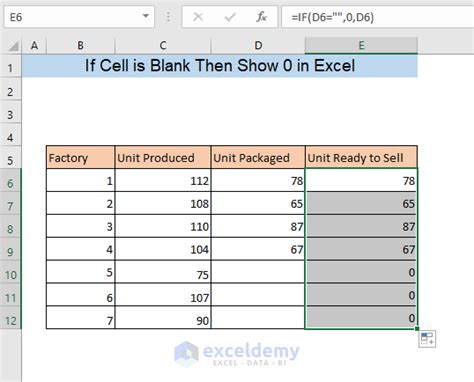Select cell with Unit Produced value 104
Screen dimensions: 474x382
coord(163,249)
